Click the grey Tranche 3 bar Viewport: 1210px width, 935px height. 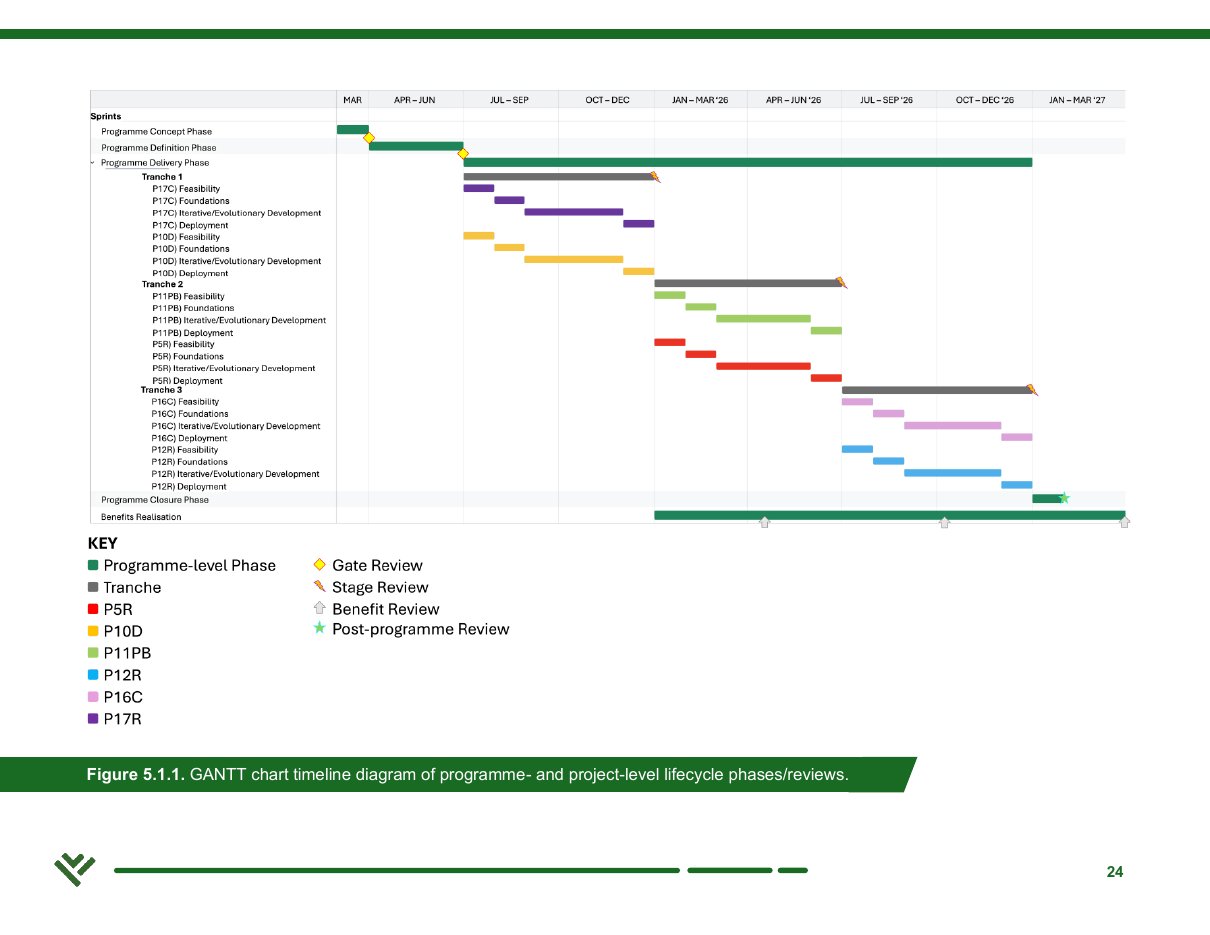[x=937, y=390]
